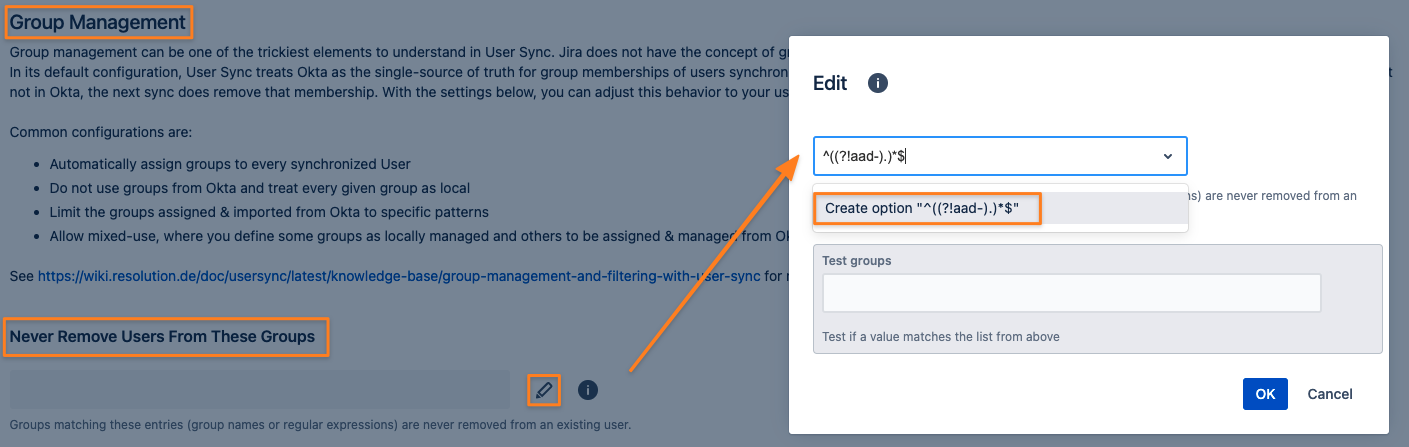The height and width of the screenshot is (447, 1409).
Task: Click the info icon next to the pencil
Action: coord(588,390)
